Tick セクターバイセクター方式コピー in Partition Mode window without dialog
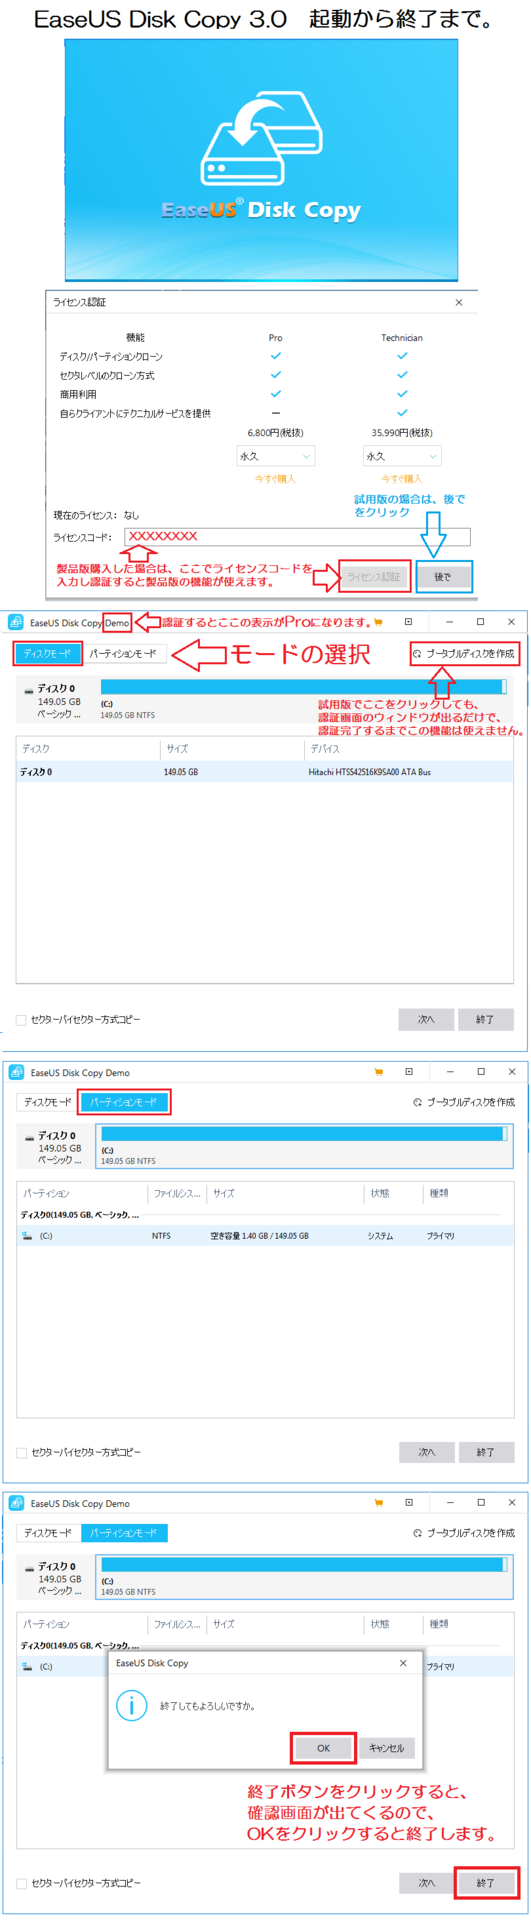531x1920 pixels. point(22,1452)
